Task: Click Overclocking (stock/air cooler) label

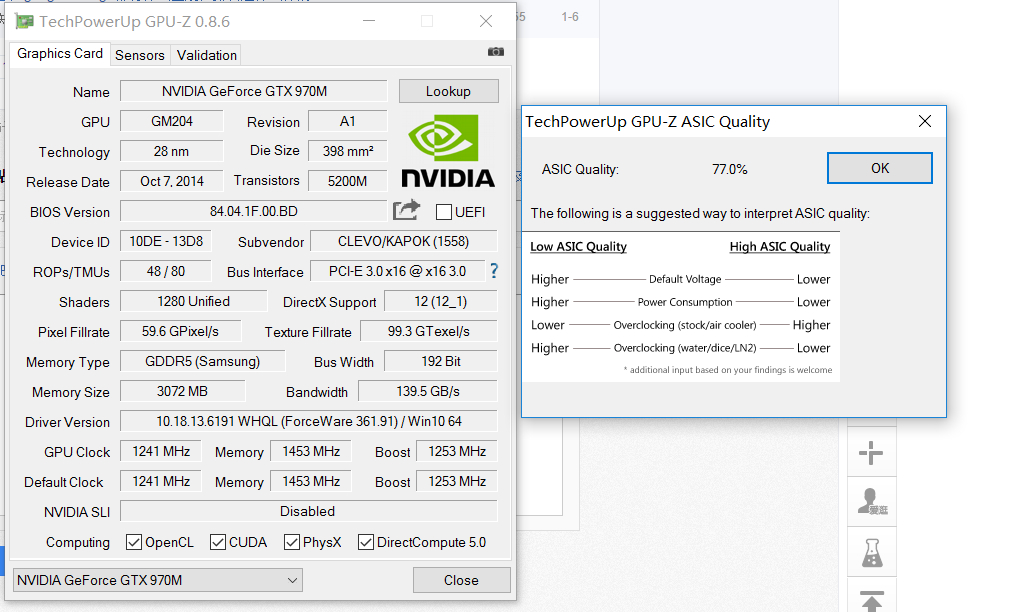Action: pos(684,325)
